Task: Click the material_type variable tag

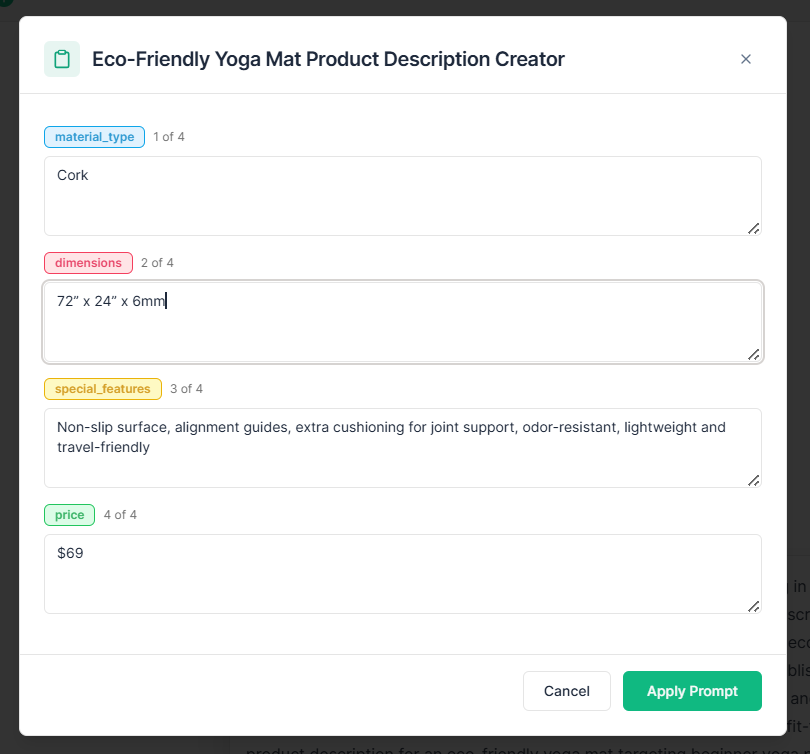Action: pyautogui.click(x=95, y=137)
